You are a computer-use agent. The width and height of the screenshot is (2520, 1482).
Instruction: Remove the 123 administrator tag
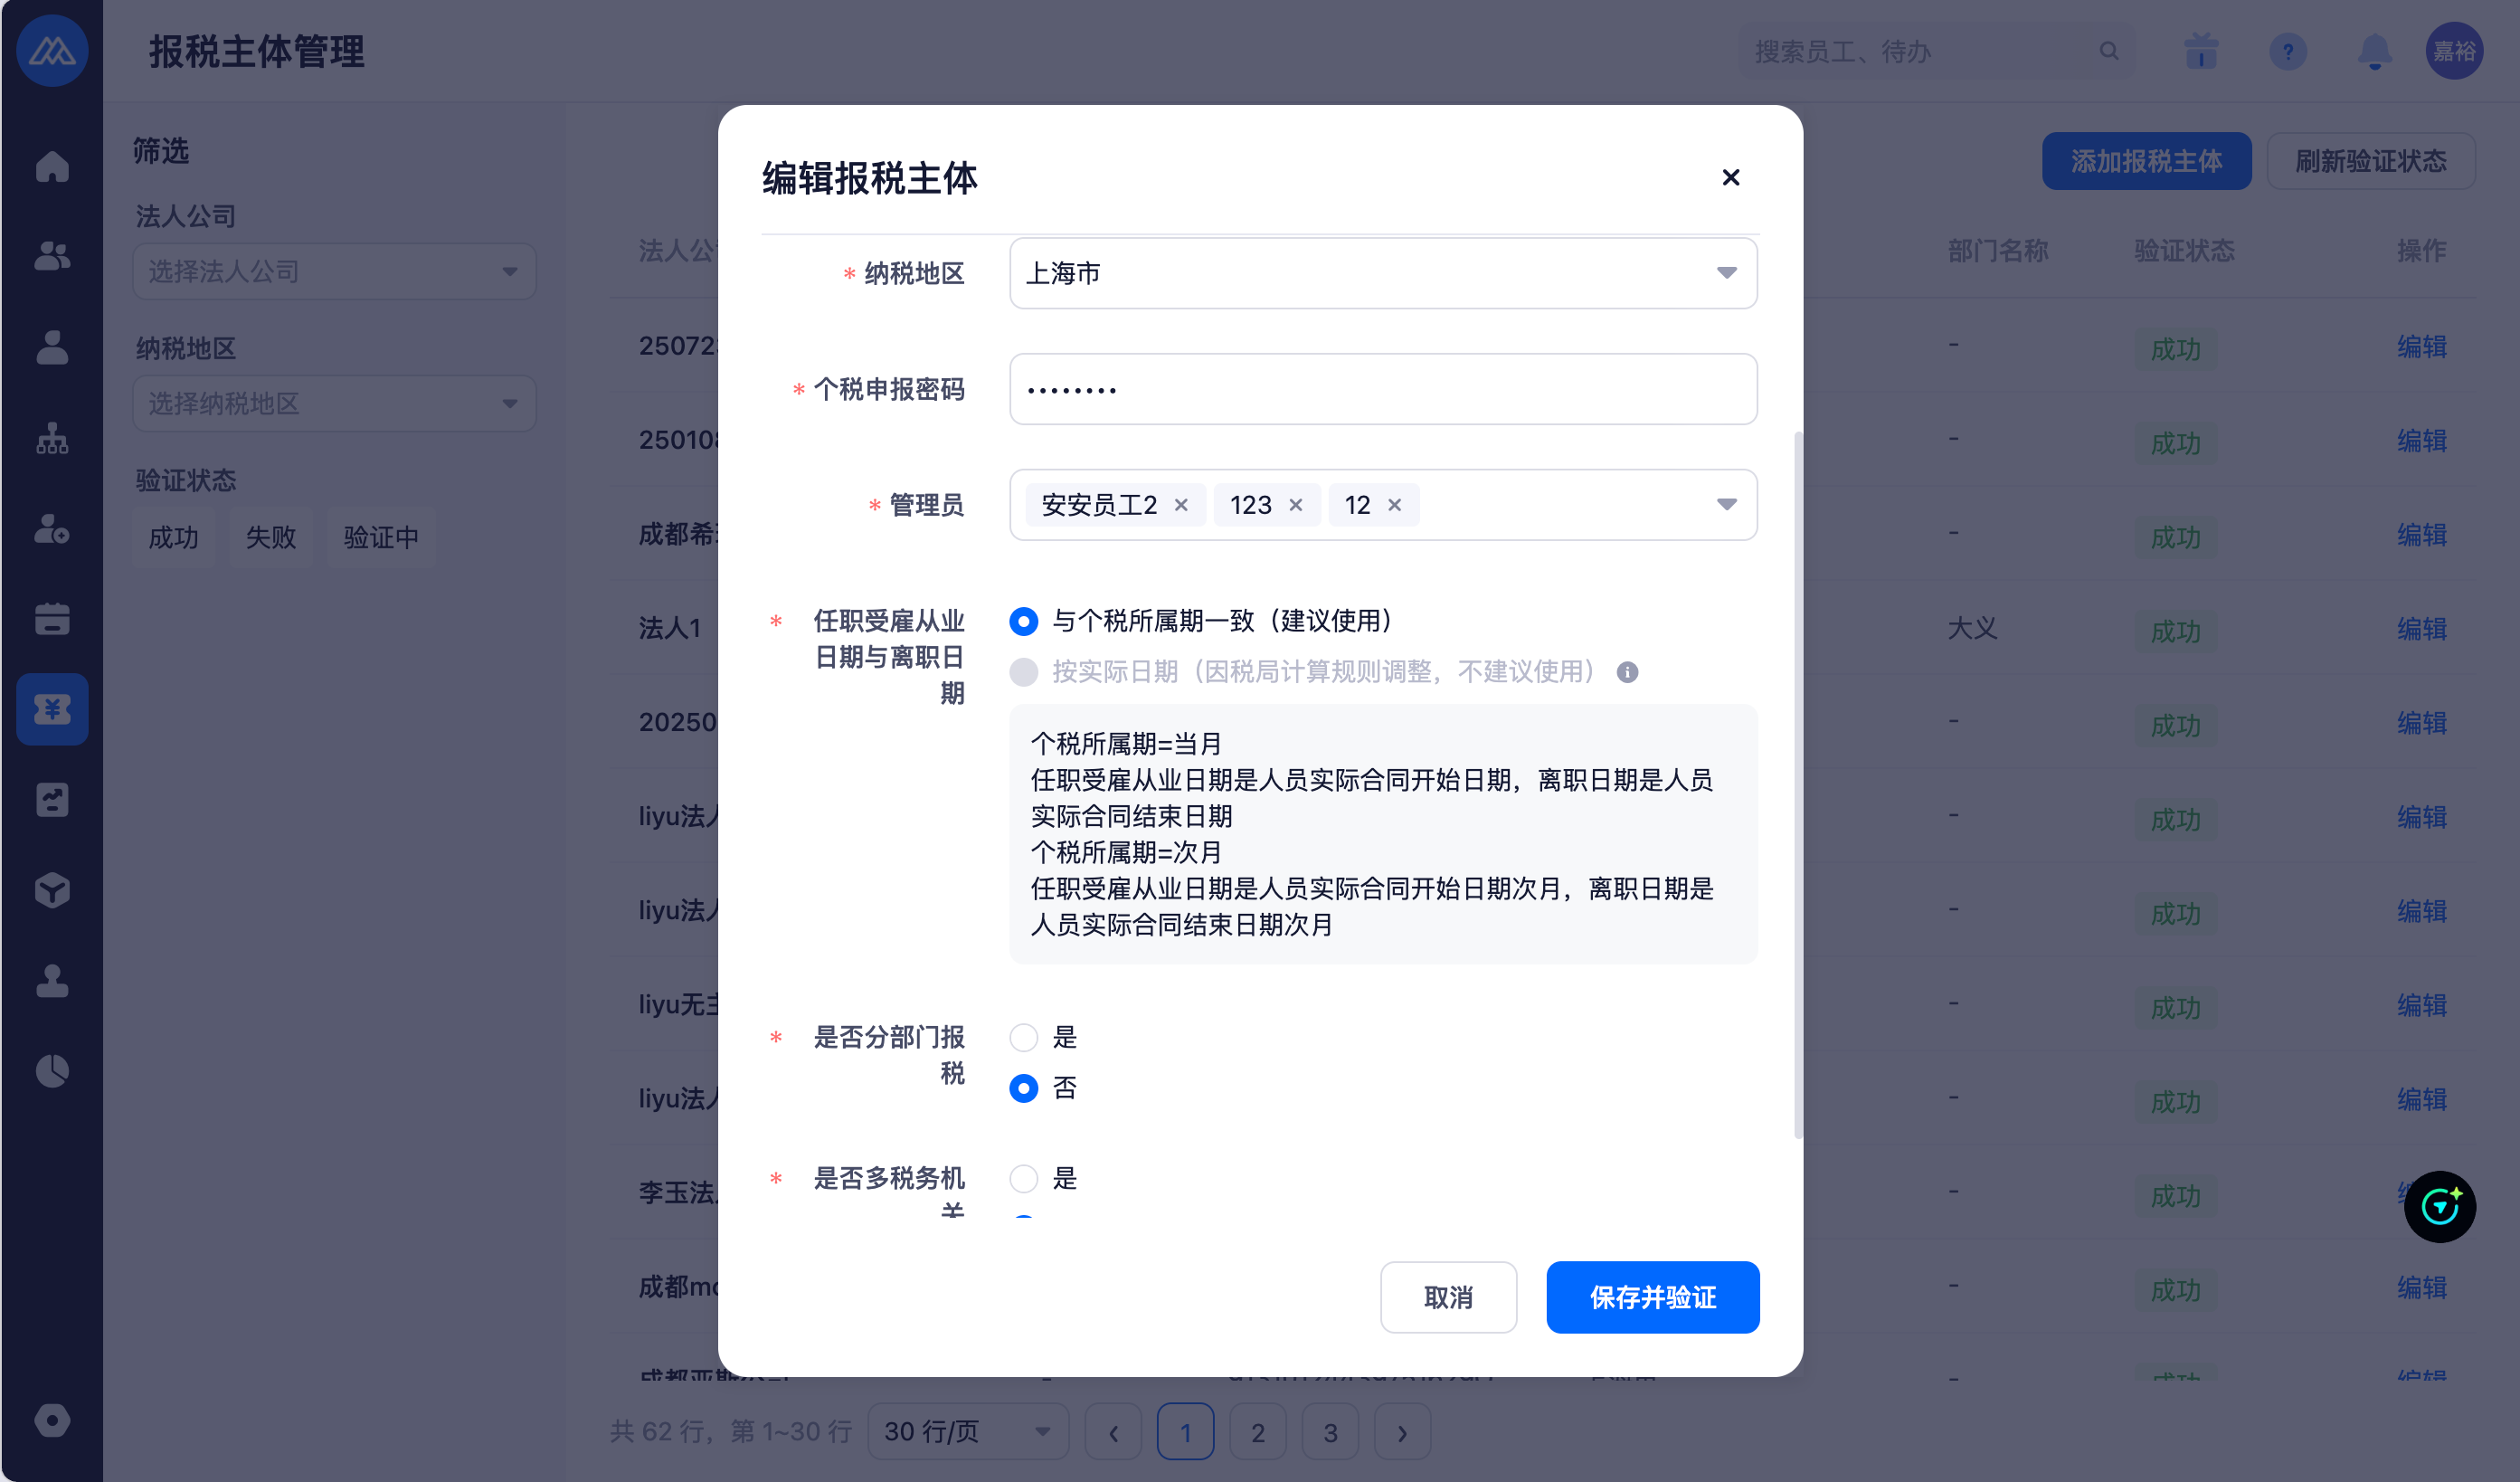point(1296,505)
